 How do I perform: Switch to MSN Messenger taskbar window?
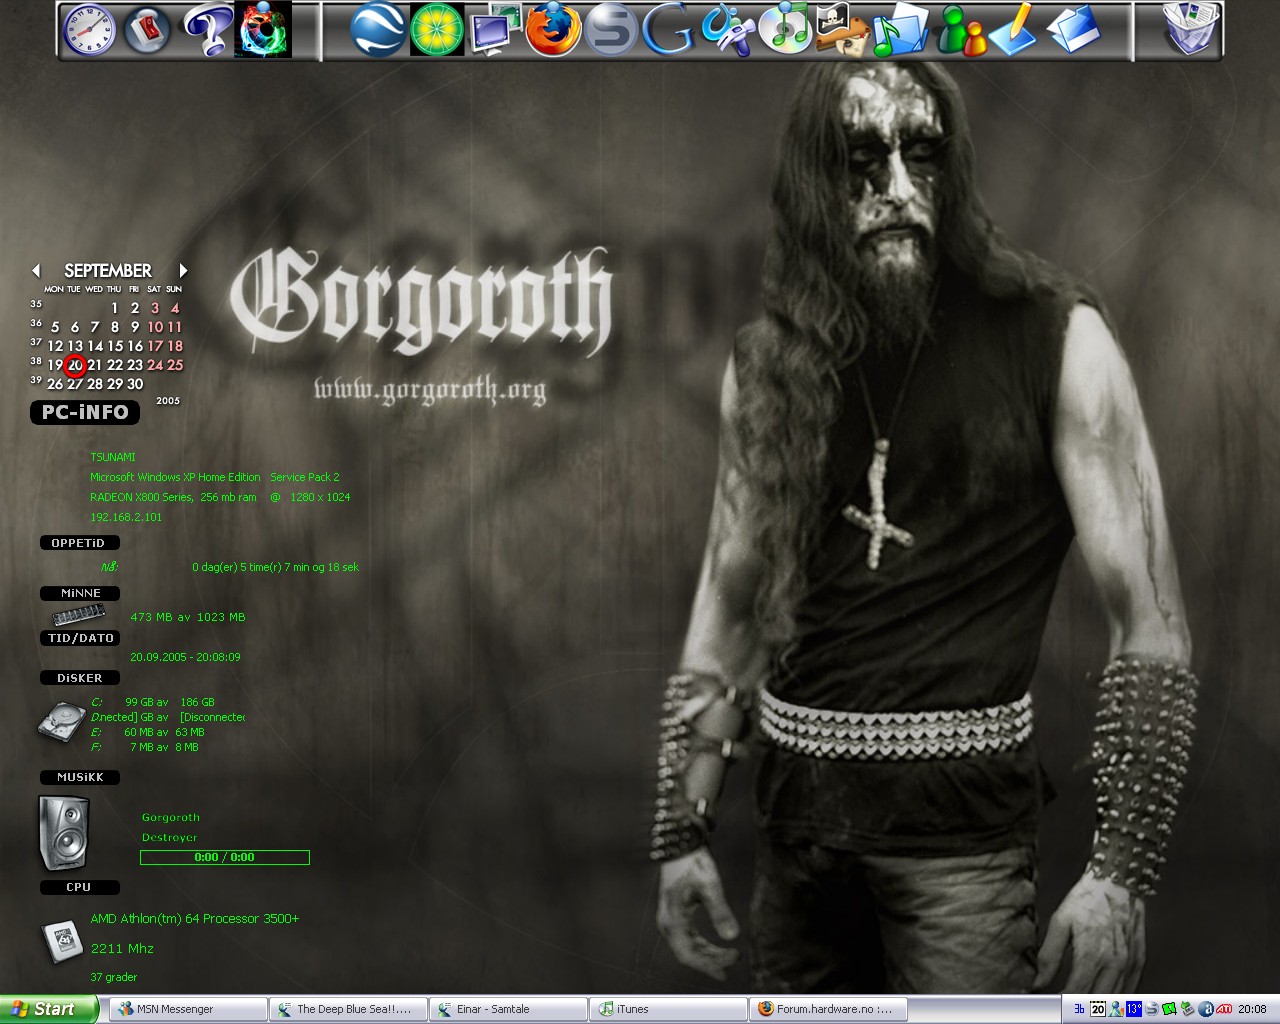click(x=188, y=1009)
